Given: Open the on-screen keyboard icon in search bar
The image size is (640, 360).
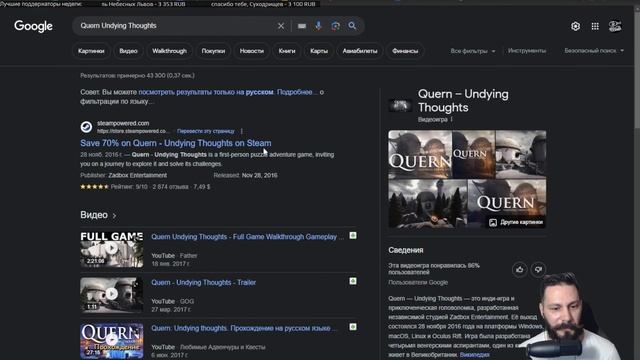Looking at the screenshot, I should (x=302, y=26).
